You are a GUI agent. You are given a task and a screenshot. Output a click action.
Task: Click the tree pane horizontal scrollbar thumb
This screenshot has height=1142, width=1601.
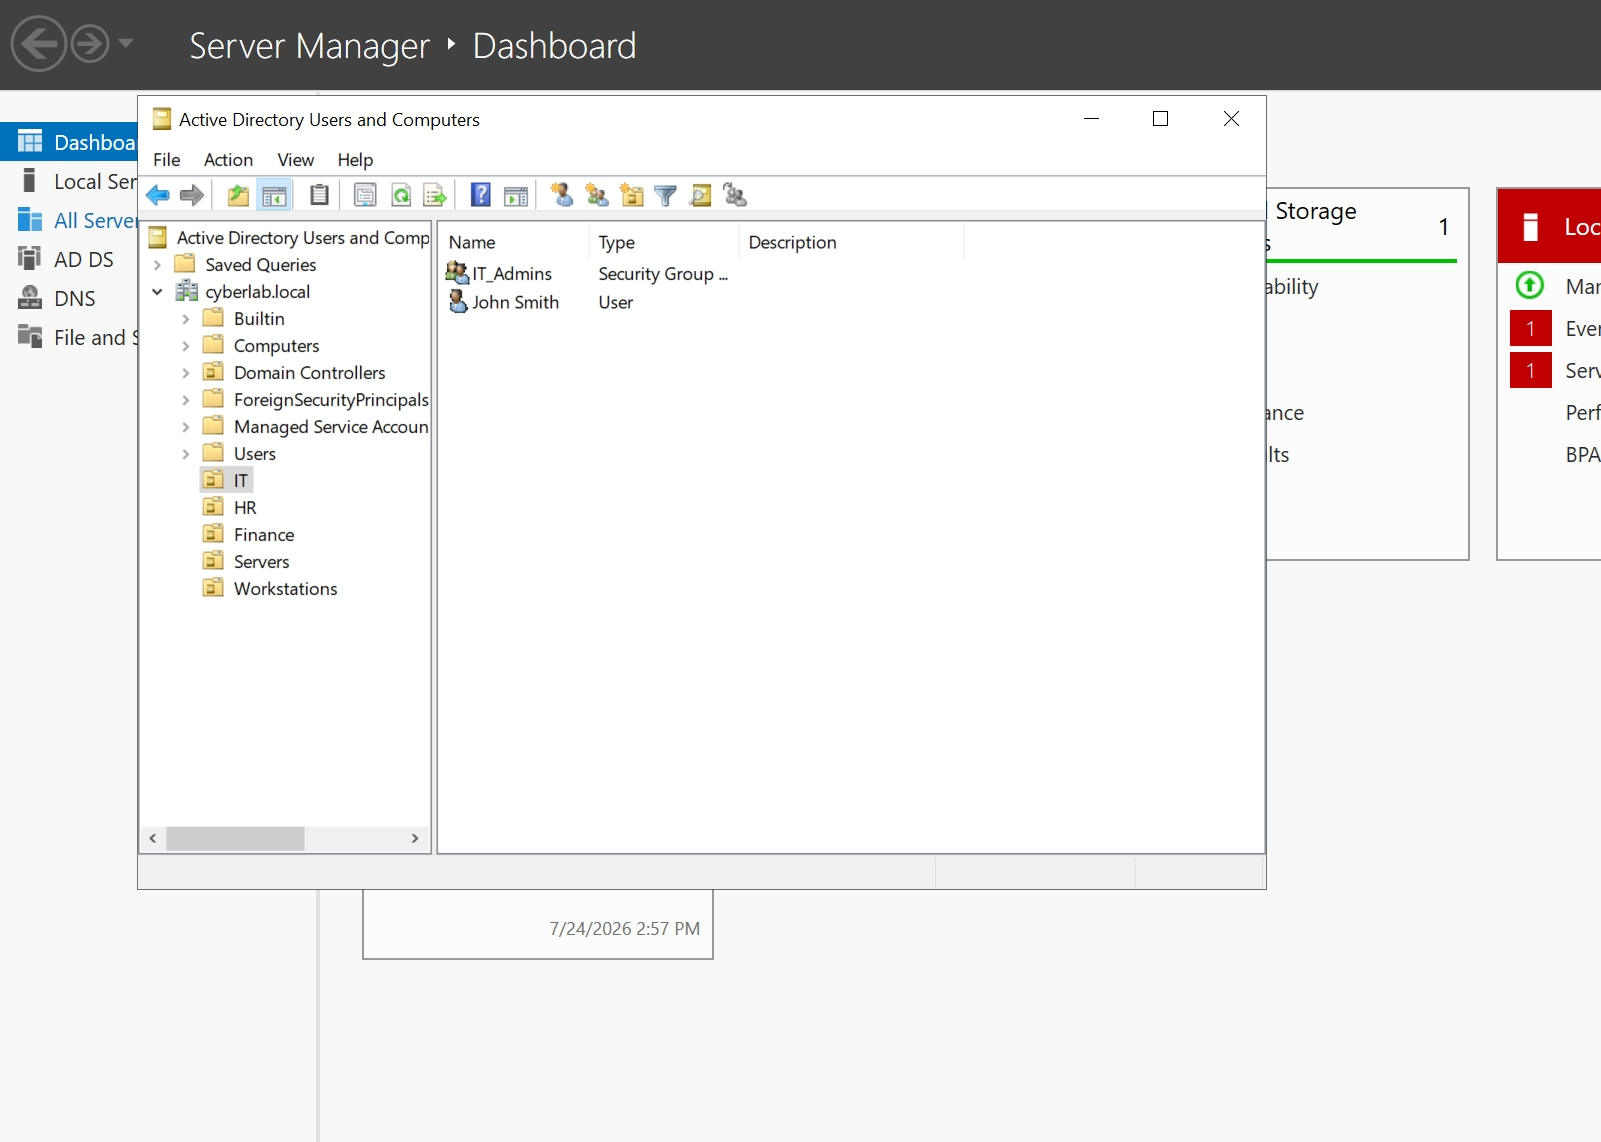tap(235, 838)
